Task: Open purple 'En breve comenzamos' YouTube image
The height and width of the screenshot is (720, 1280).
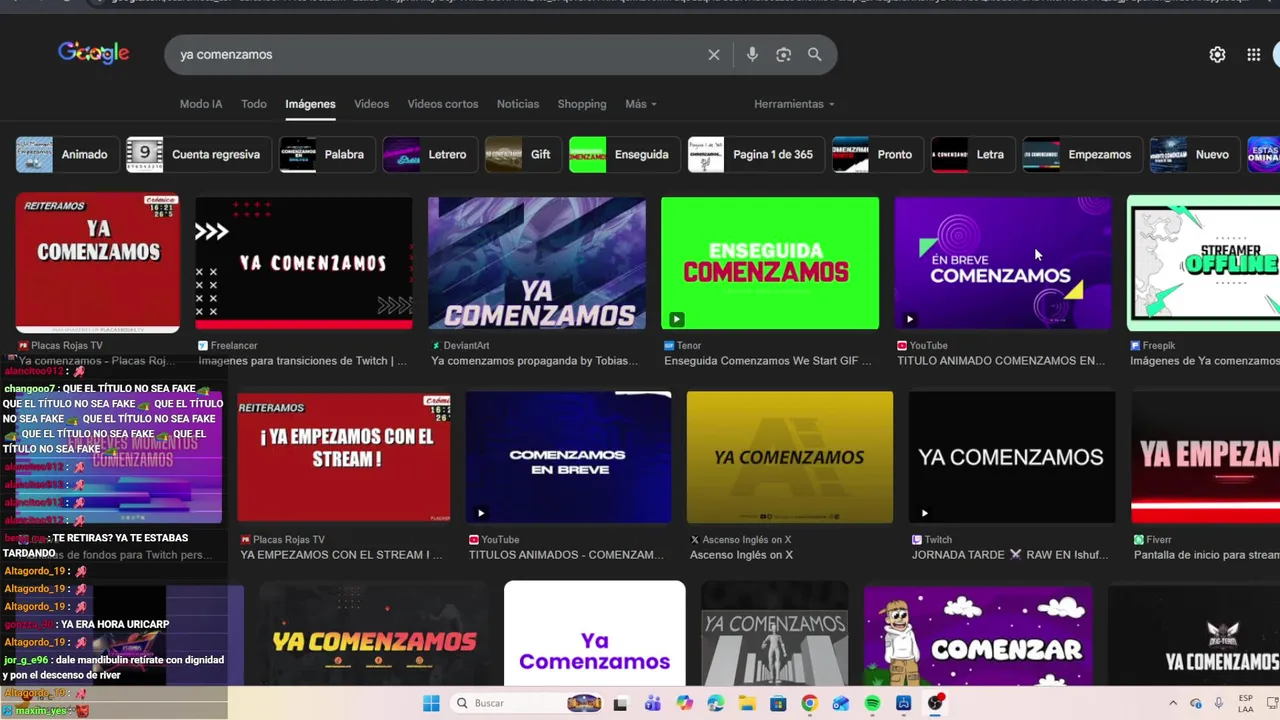Action: pos(1002,263)
